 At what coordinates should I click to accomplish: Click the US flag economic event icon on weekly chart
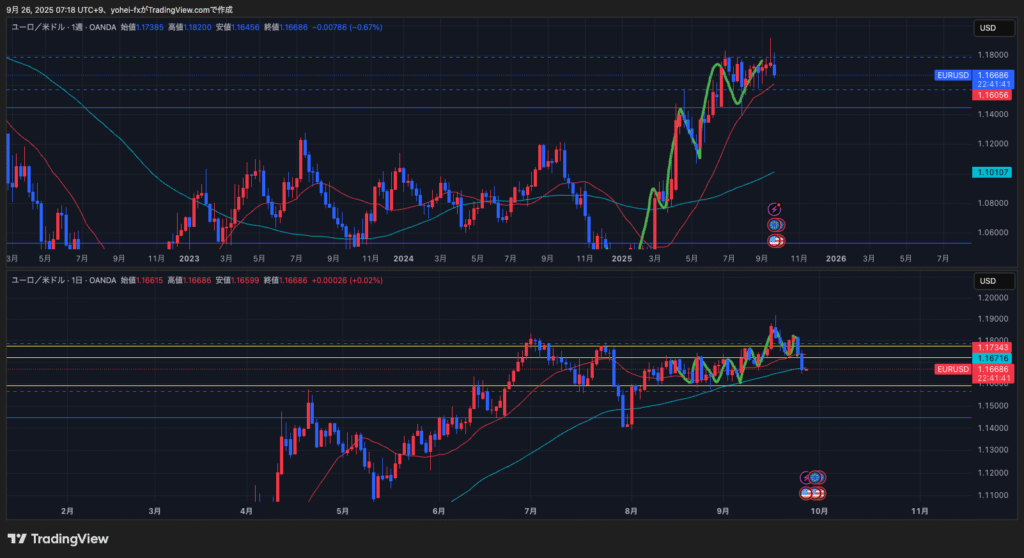point(774,241)
